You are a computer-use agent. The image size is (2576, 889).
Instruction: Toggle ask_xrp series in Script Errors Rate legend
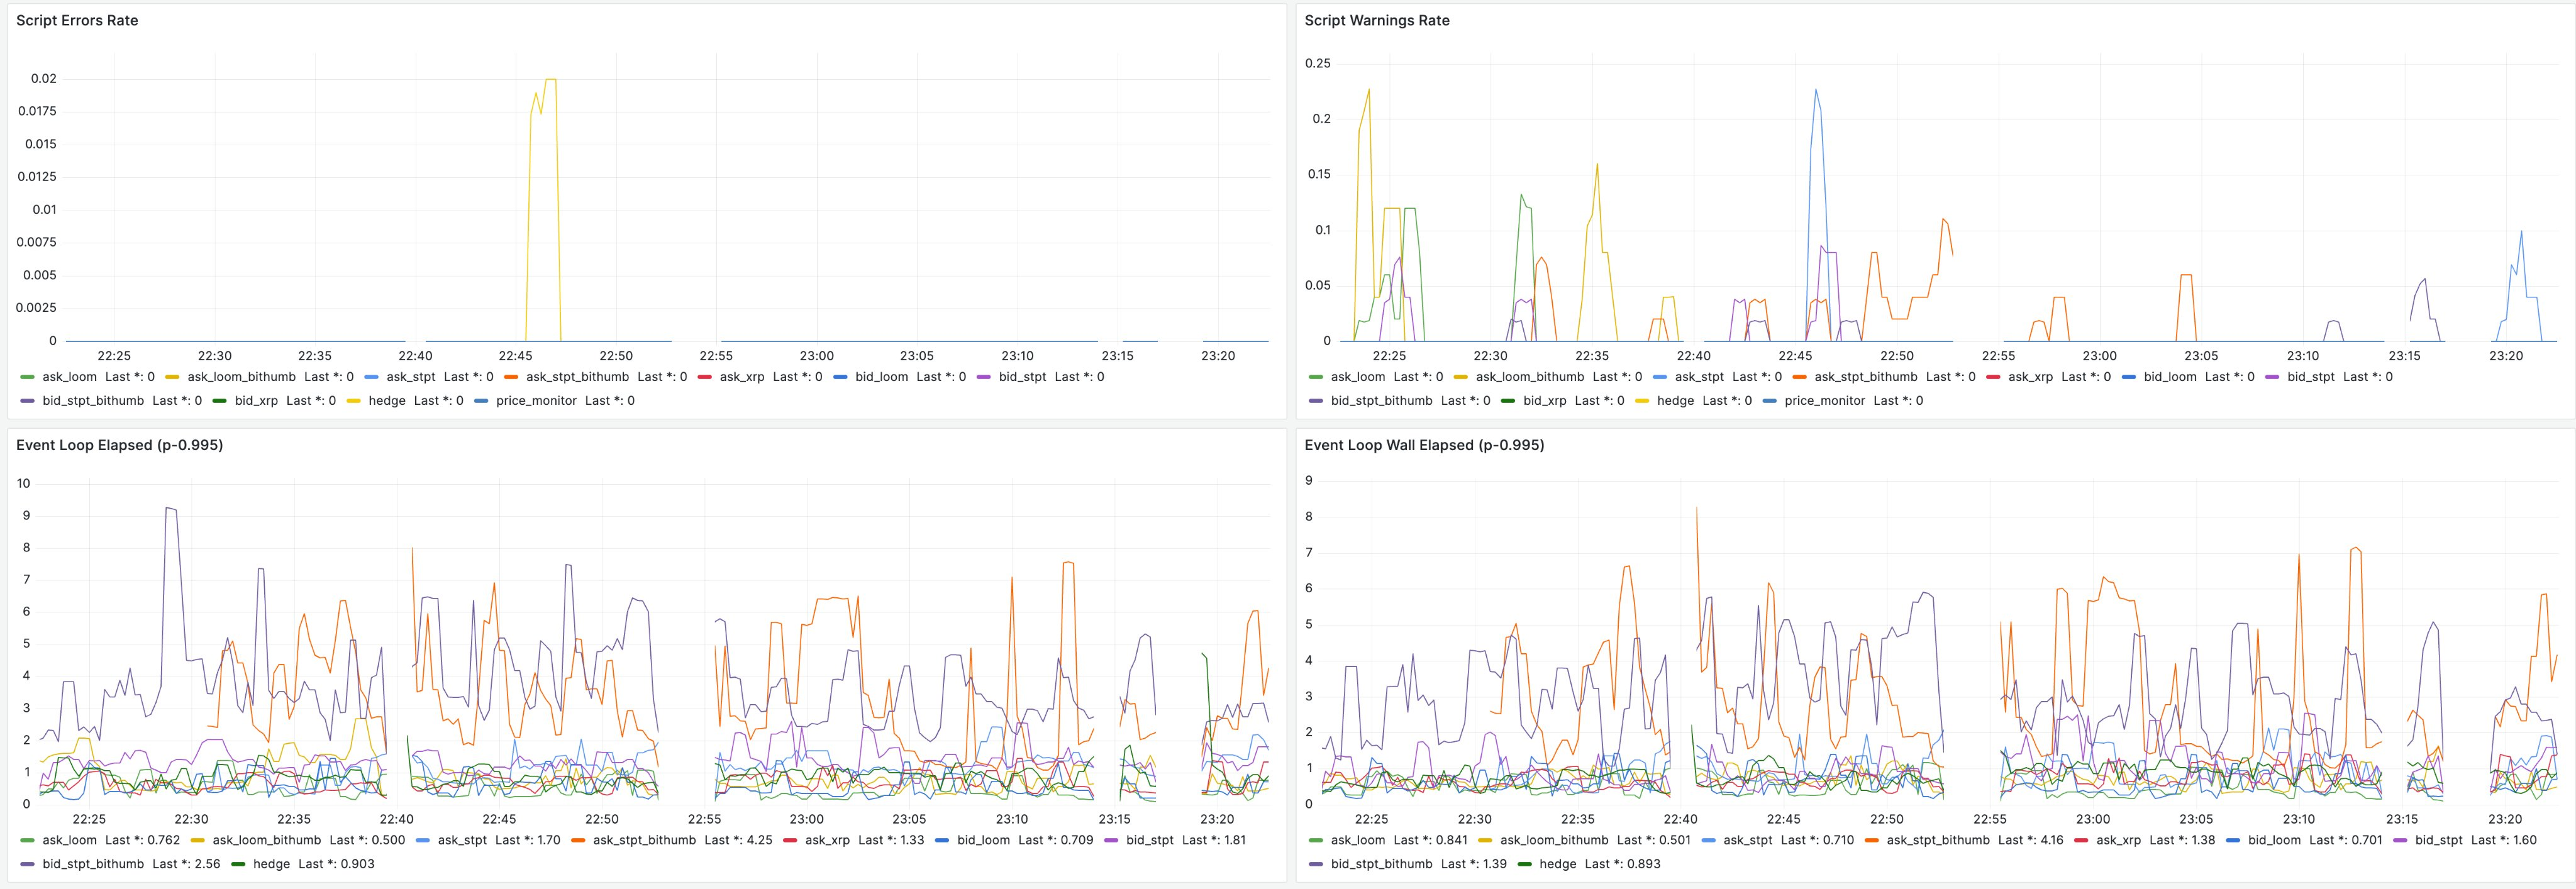tap(742, 377)
